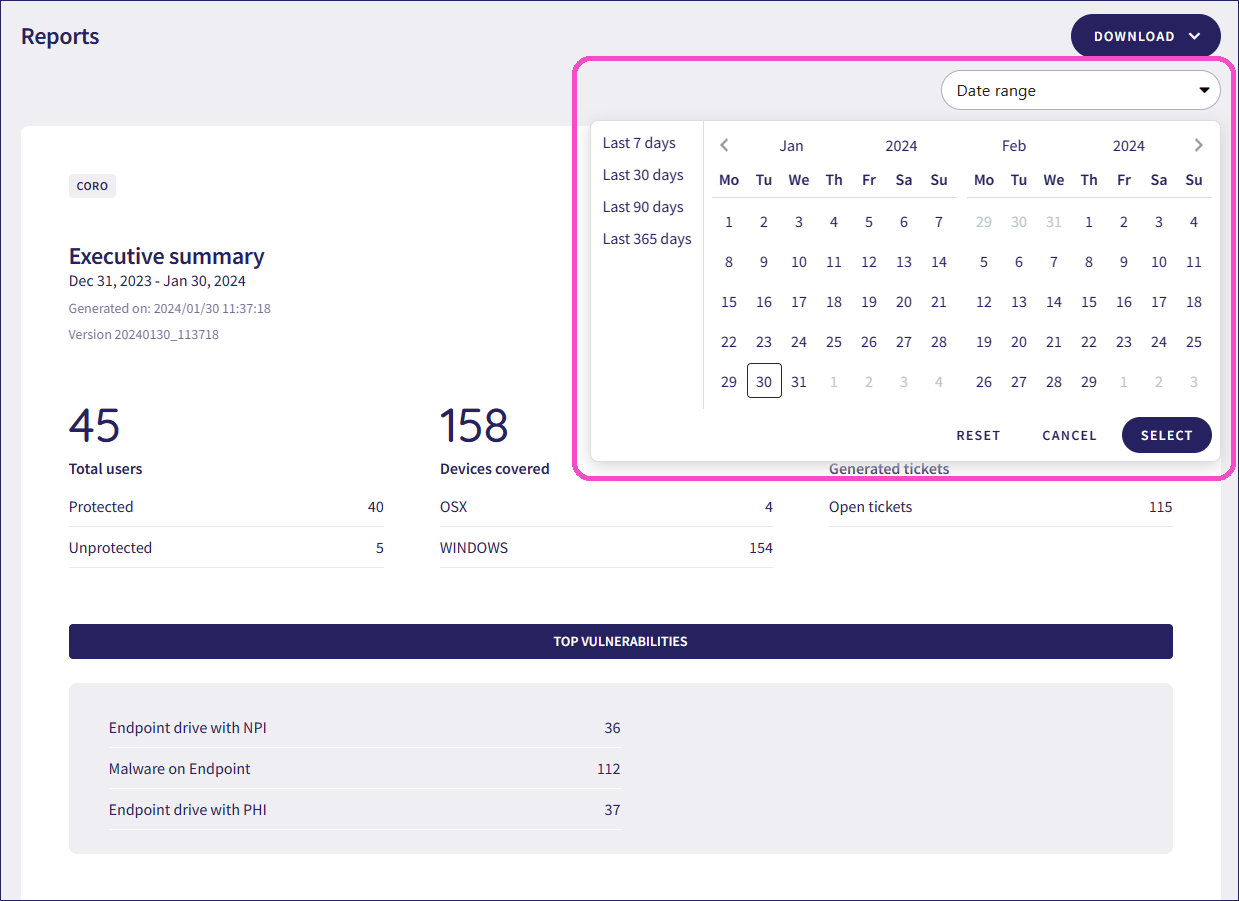This screenshot has width=1239, height=901.
Task: Confirm the date range with SELECT
Action: [1166, 435]
